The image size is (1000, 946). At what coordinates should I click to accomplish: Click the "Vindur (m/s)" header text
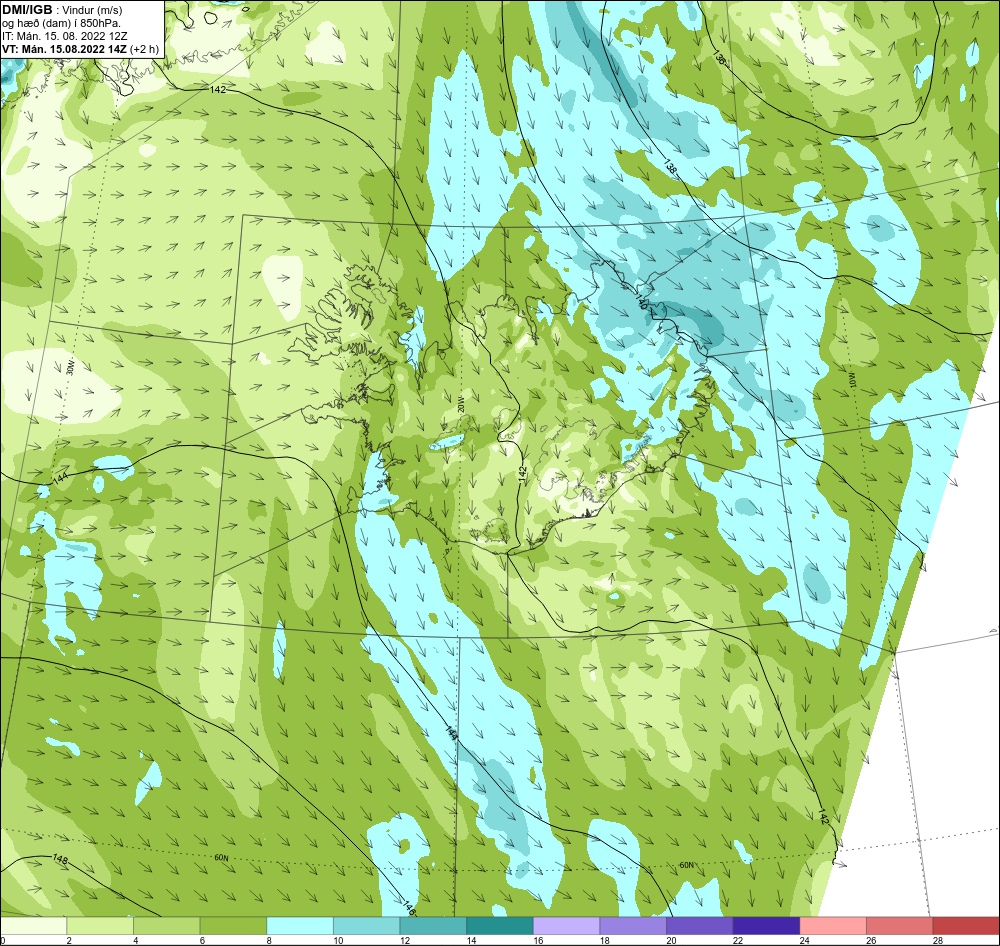(92, 10)
